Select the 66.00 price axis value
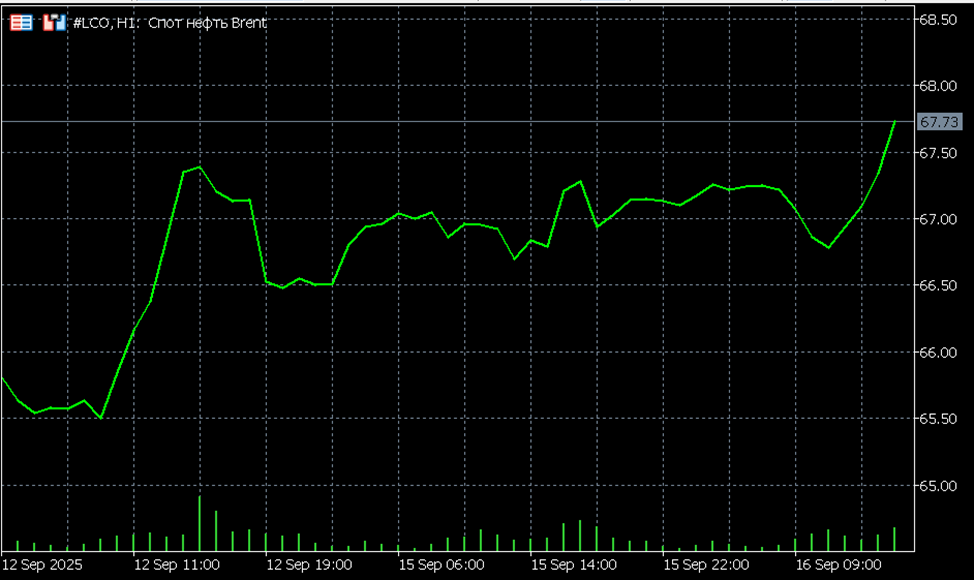This screenshot has width=974, height=580. tap(938, 353)
